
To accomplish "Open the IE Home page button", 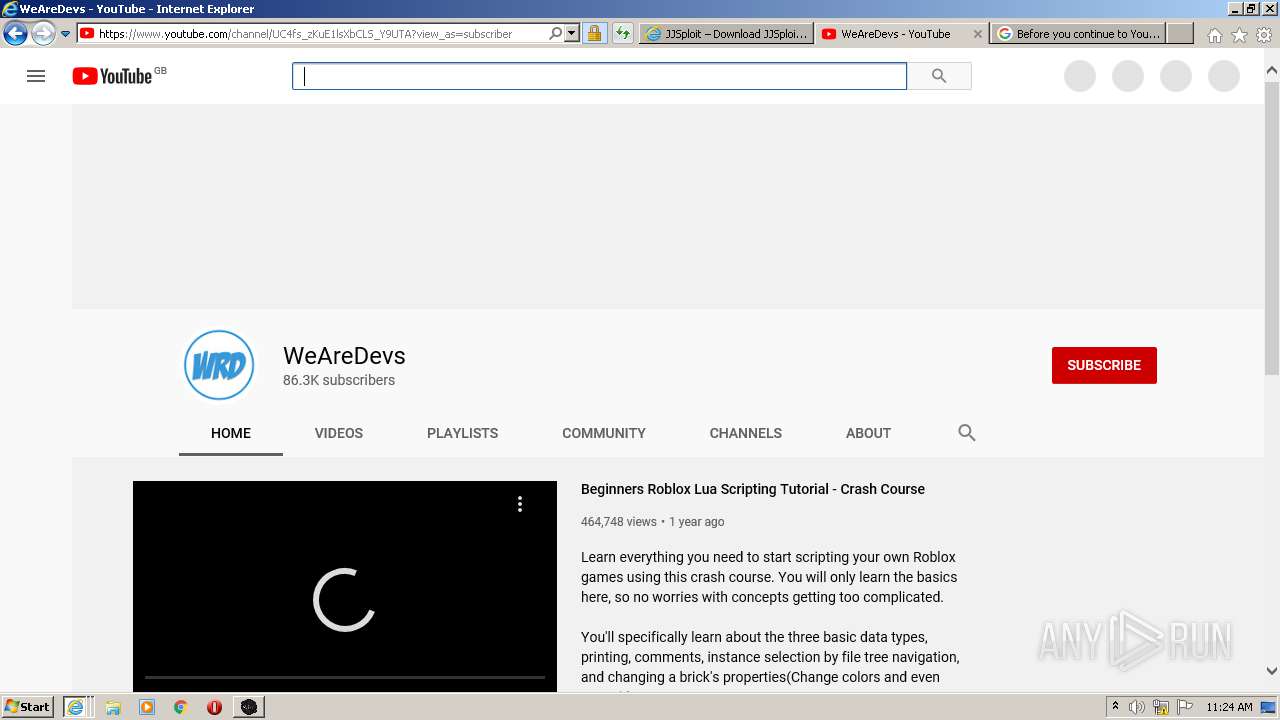I will point(1214,35).
